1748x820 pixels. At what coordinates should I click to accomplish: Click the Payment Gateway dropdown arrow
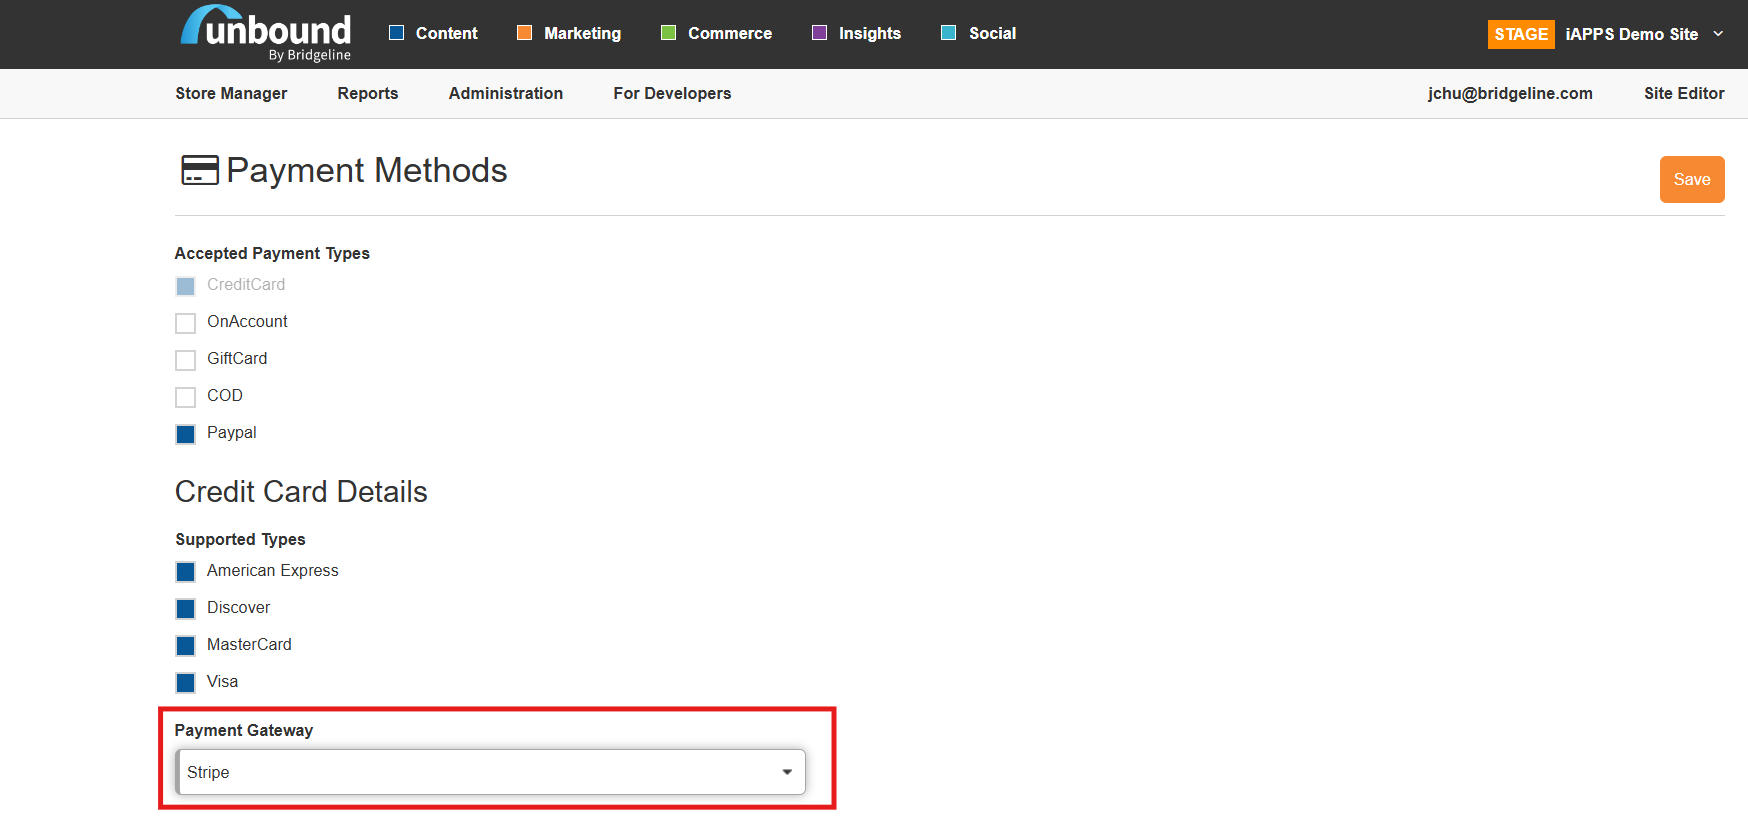787,772
